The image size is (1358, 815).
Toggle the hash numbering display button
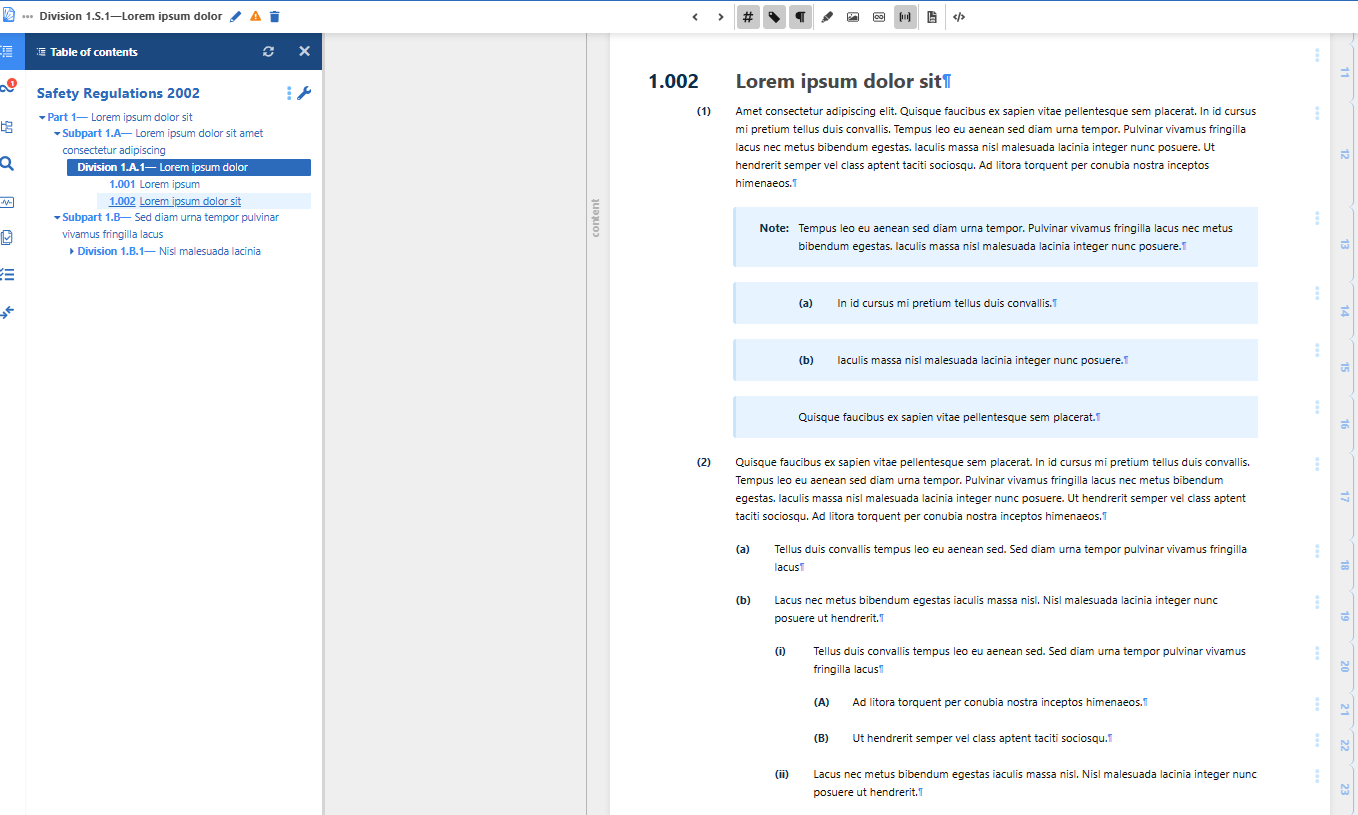748,17
